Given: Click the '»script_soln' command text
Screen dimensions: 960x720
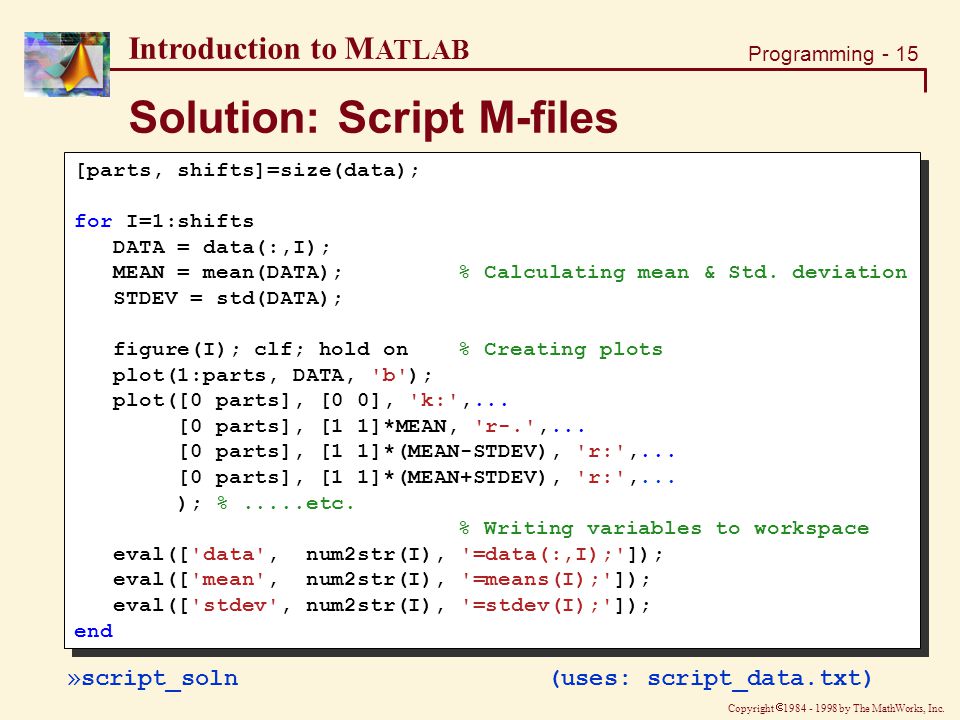Looking at the screenshot, I should [153, 678].
